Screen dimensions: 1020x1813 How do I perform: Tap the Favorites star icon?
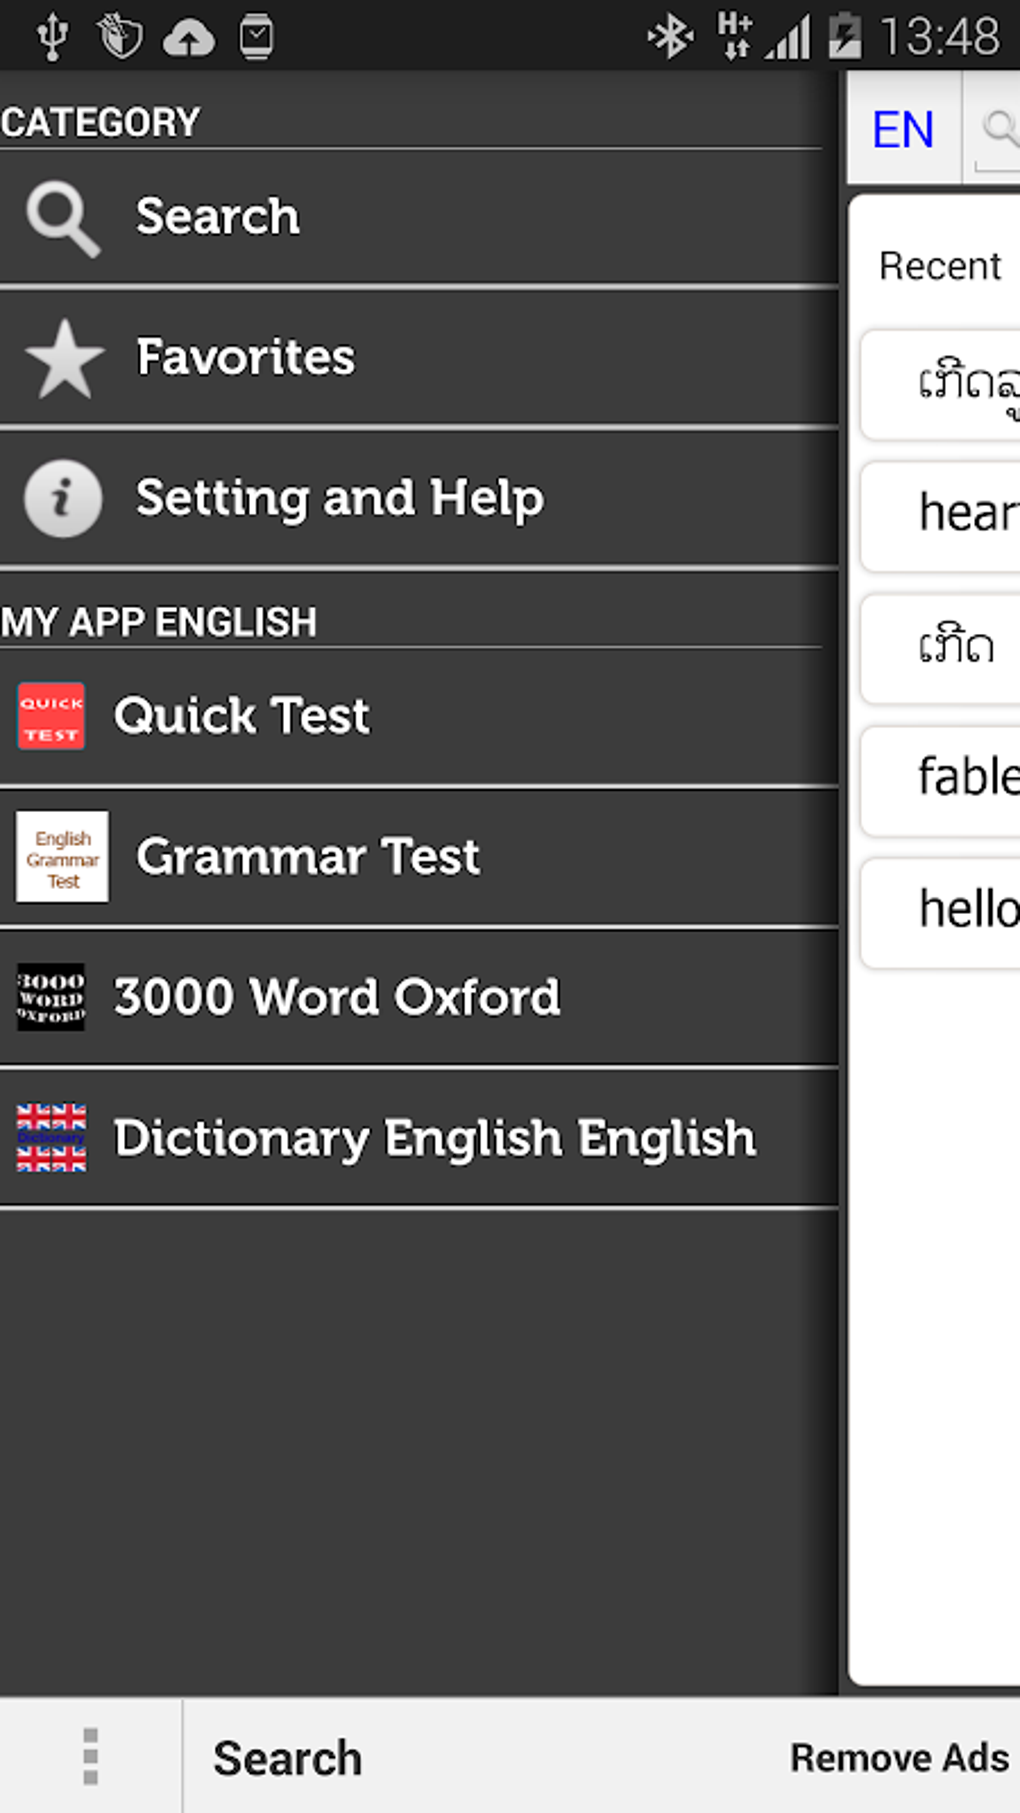point(64,358)
